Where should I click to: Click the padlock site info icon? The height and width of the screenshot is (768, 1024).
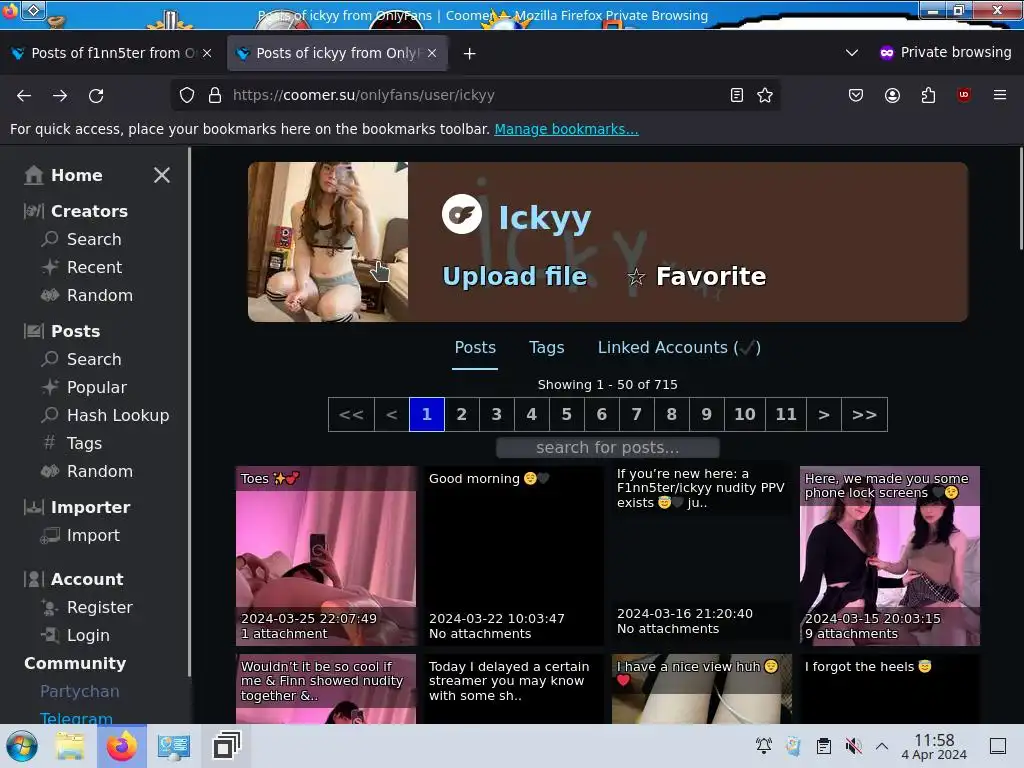215,95
